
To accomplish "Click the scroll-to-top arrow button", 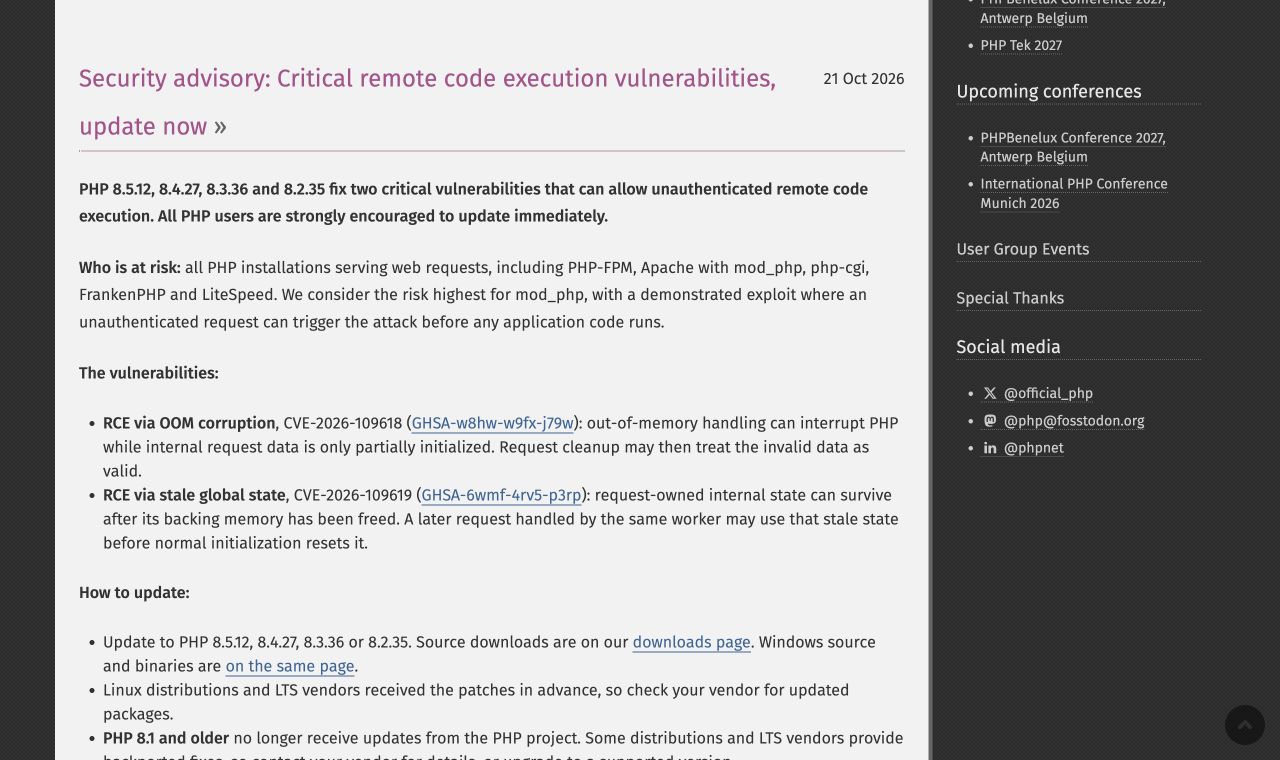I will coord(1245,725).
